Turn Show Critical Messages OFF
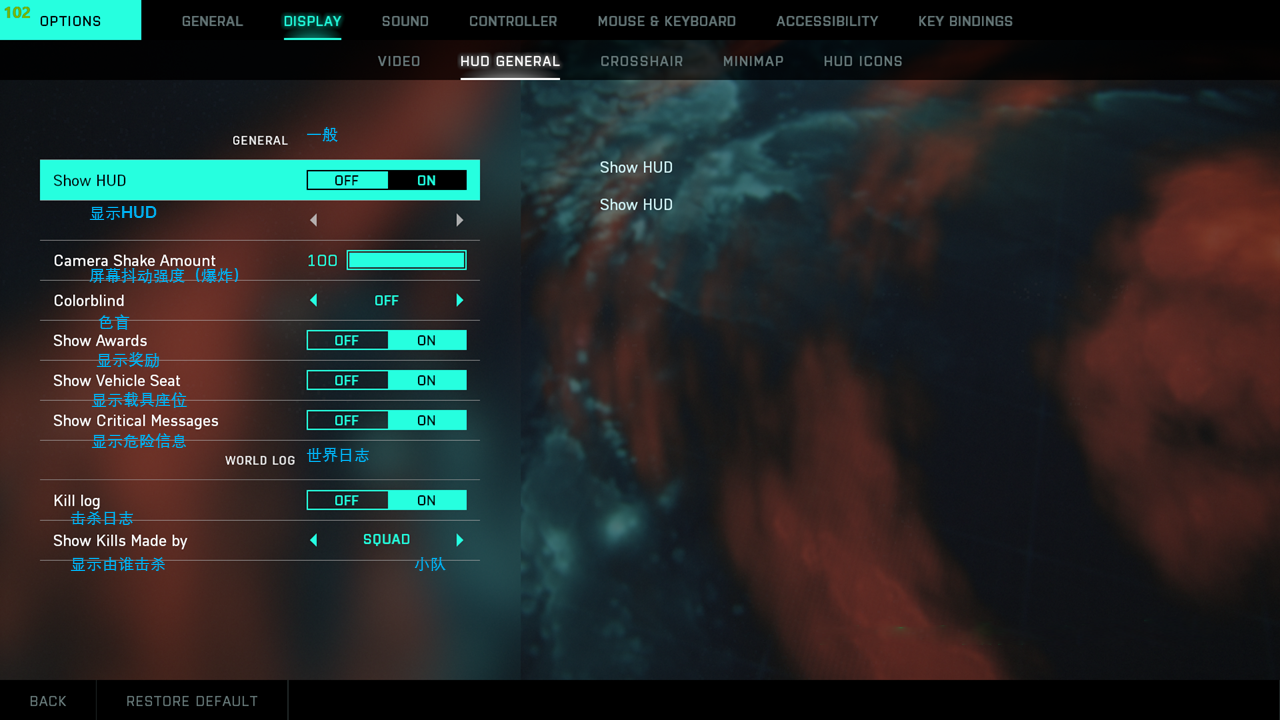 (x=347, y=421)
